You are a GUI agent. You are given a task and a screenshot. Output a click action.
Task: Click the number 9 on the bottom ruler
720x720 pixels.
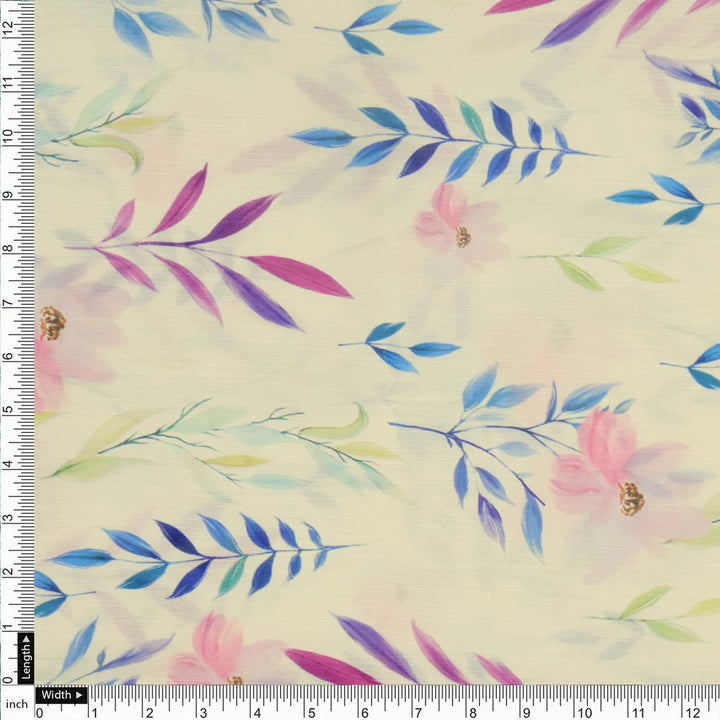(528, 712)
